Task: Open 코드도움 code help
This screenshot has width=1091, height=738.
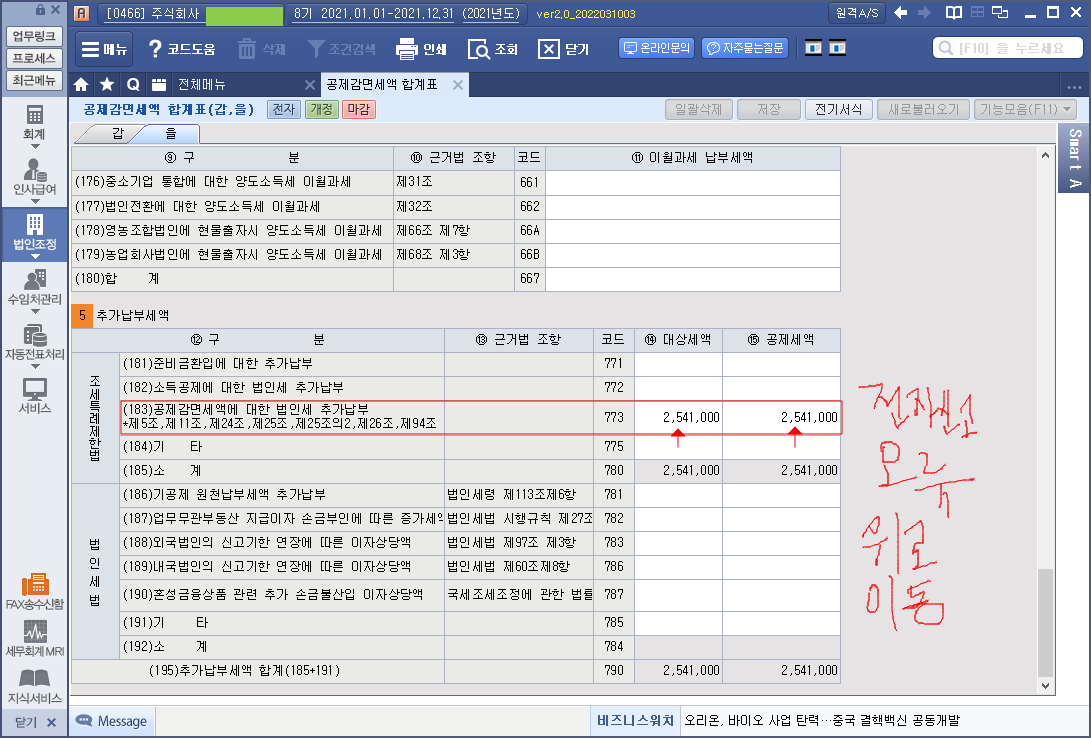Action: click(182, 49)
